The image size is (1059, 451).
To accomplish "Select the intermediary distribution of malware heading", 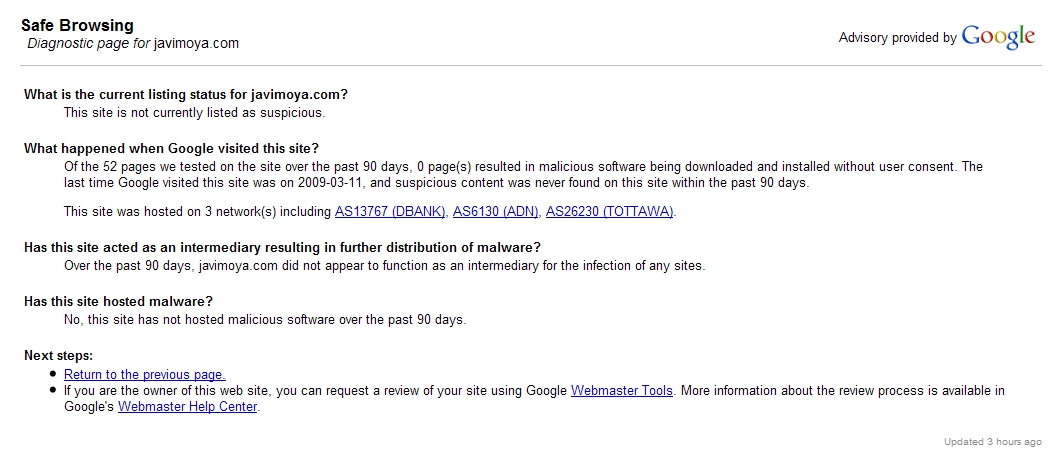I will tap(282, 247).
